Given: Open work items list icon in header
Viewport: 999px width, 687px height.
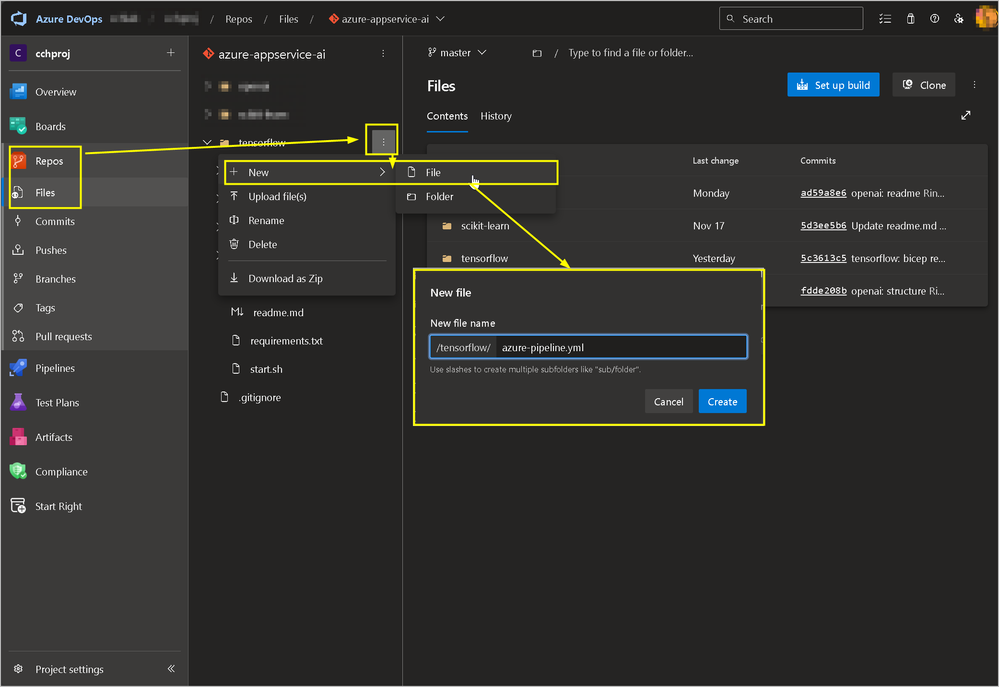Looking at the screenshot, I should coord(885,18).
